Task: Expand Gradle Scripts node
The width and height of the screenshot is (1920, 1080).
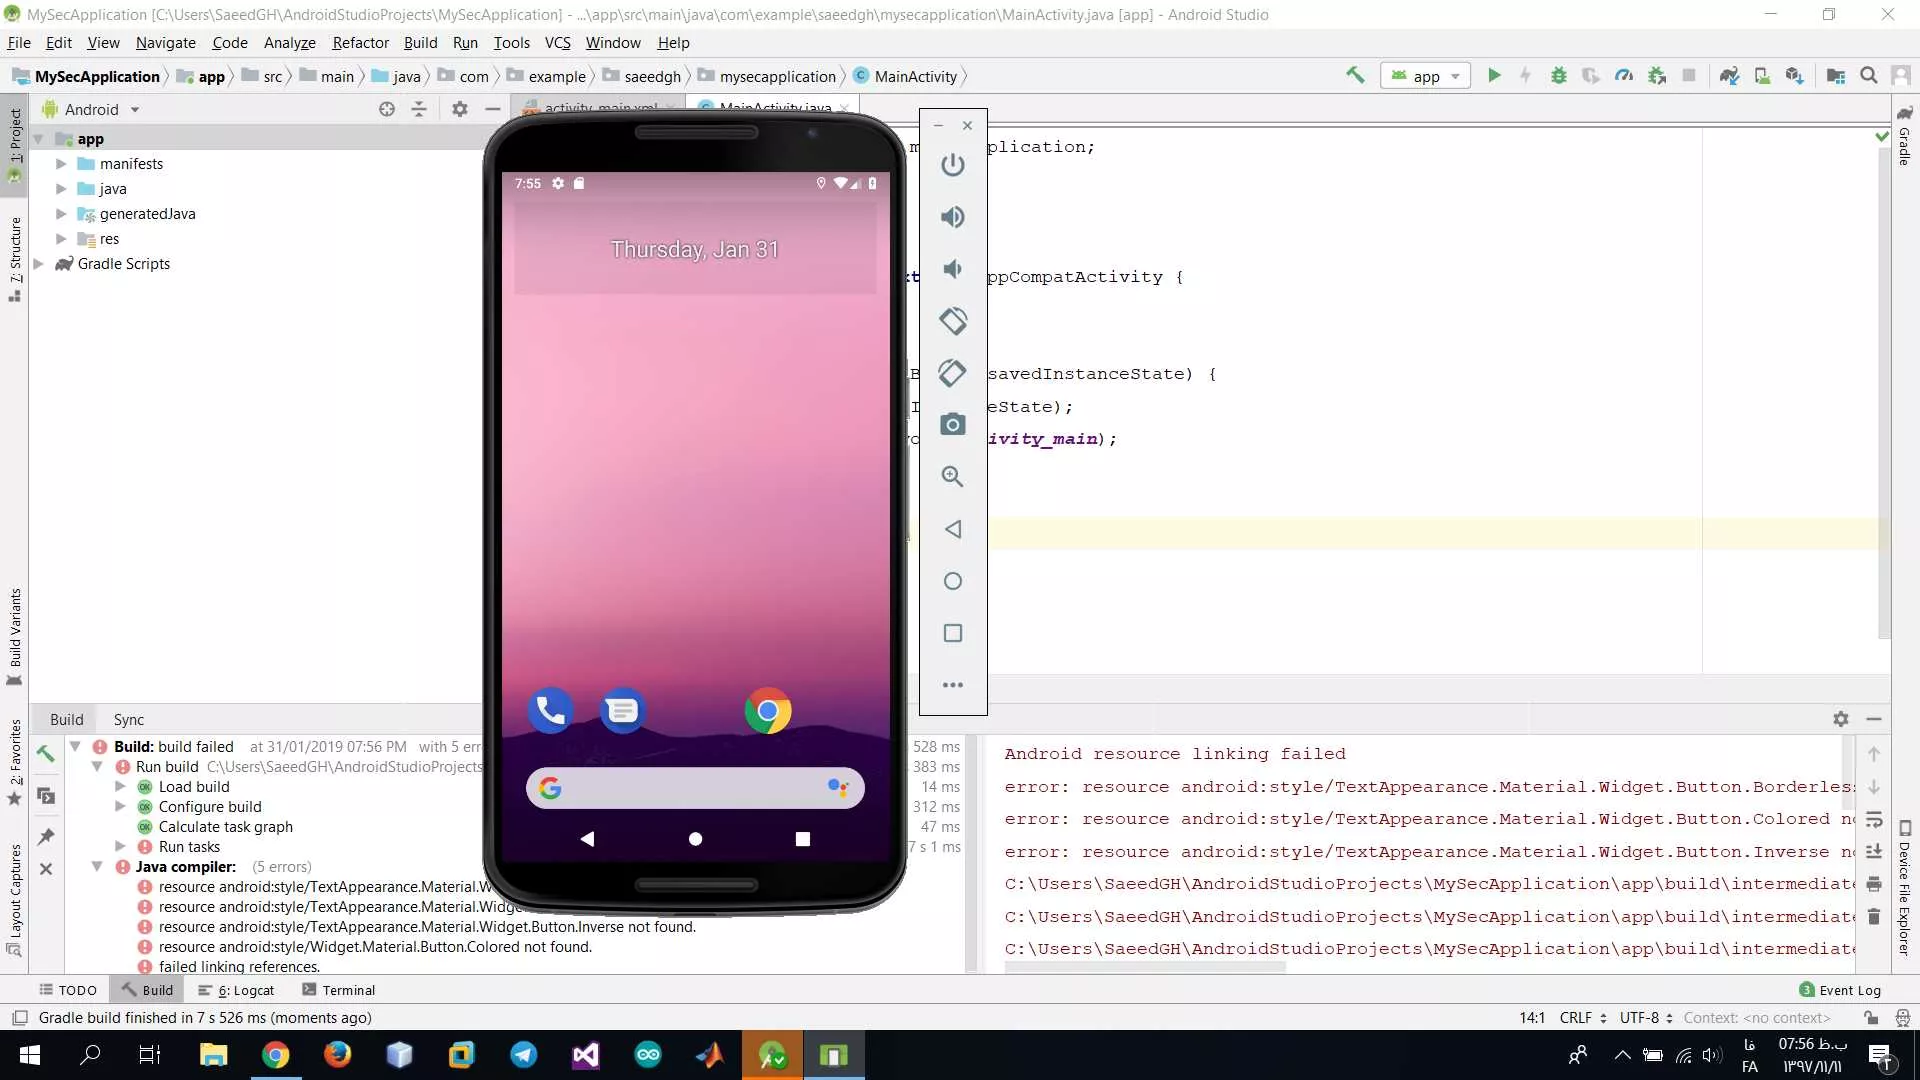Action: (x=39, y=264)
